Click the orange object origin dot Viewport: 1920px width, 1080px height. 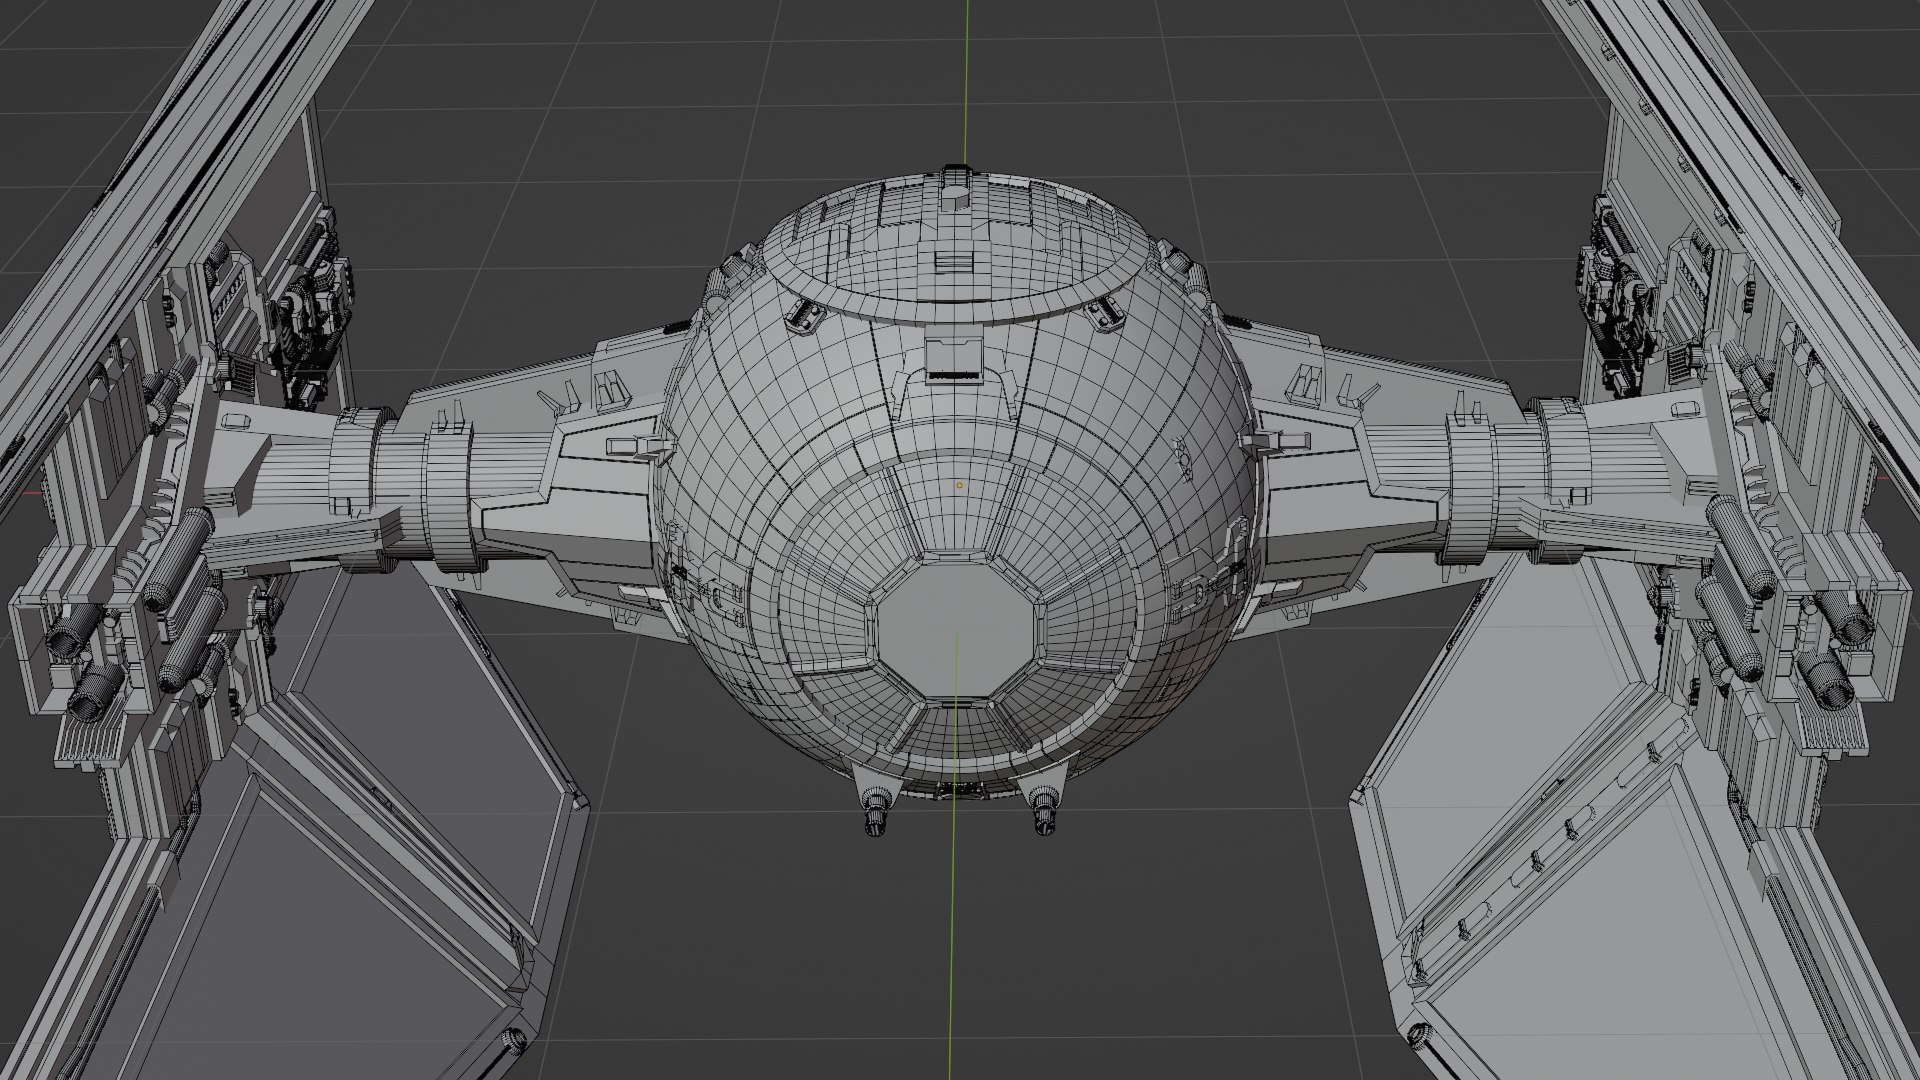(x=959, y=485)
